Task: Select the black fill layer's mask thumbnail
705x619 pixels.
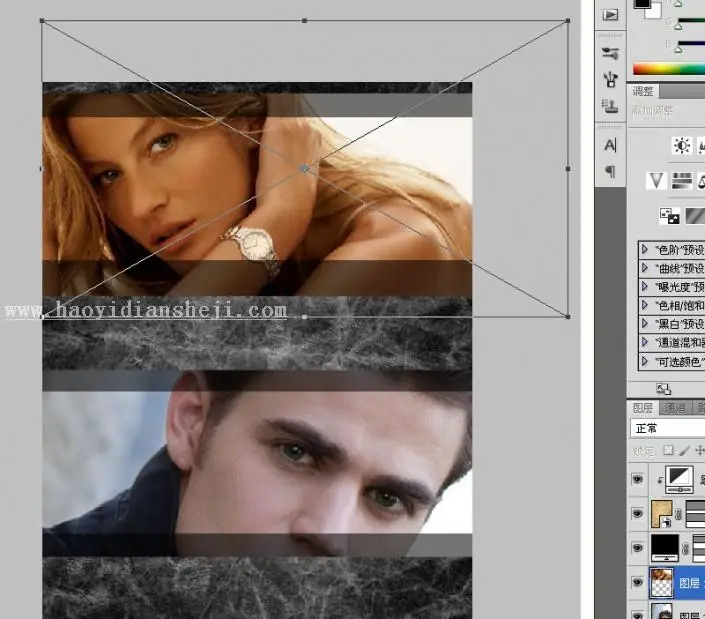Action: pos(699,548)
